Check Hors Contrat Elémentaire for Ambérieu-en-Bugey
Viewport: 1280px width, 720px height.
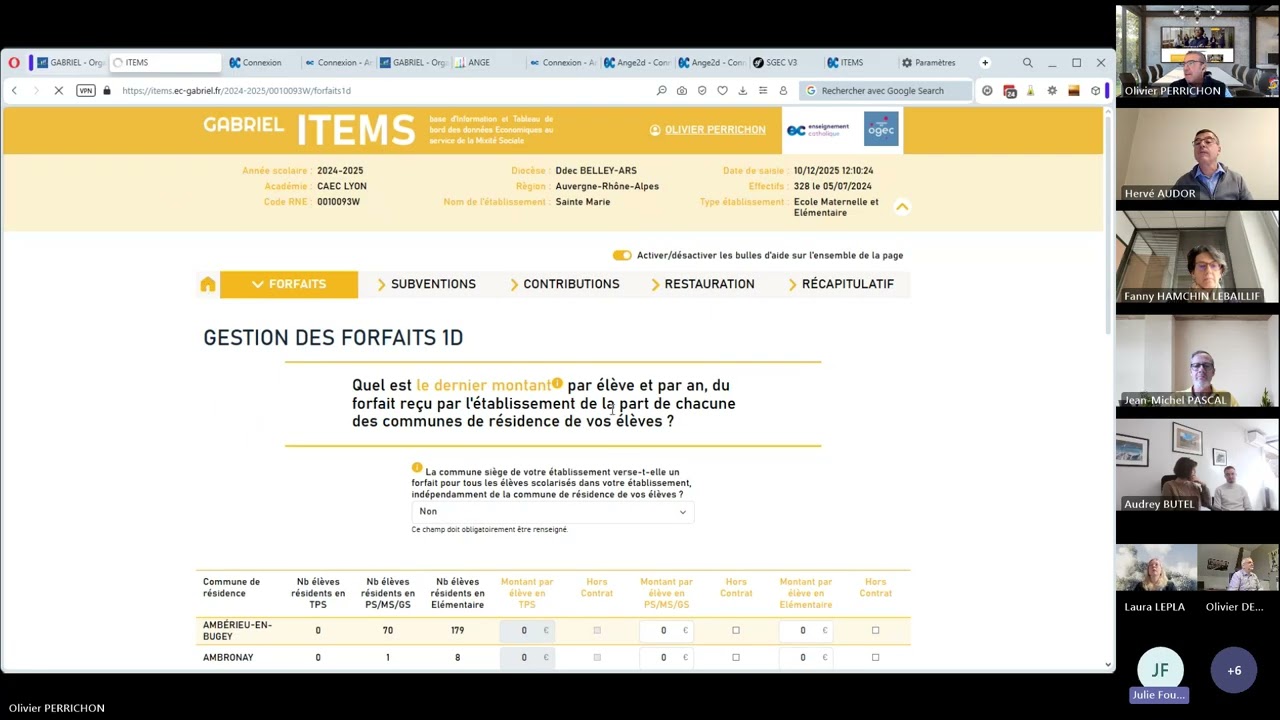[x=875, y=630]
